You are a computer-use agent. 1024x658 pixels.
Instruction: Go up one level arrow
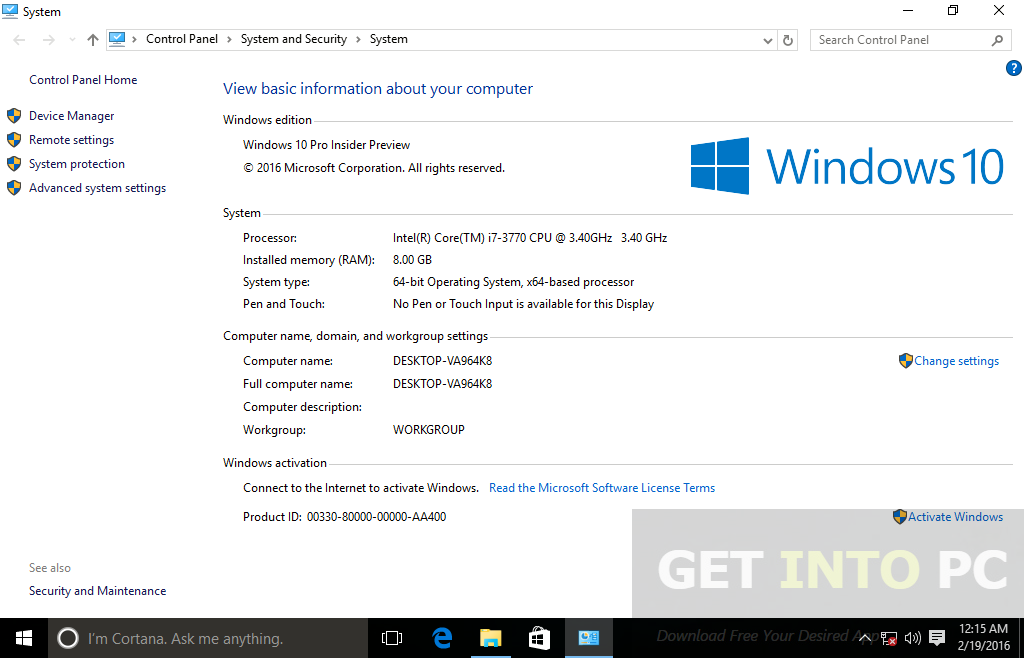(x=93, y=40)
